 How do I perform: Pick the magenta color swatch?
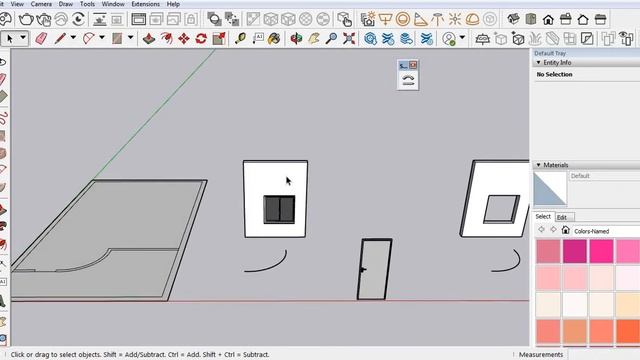click(x=575, y=251)
